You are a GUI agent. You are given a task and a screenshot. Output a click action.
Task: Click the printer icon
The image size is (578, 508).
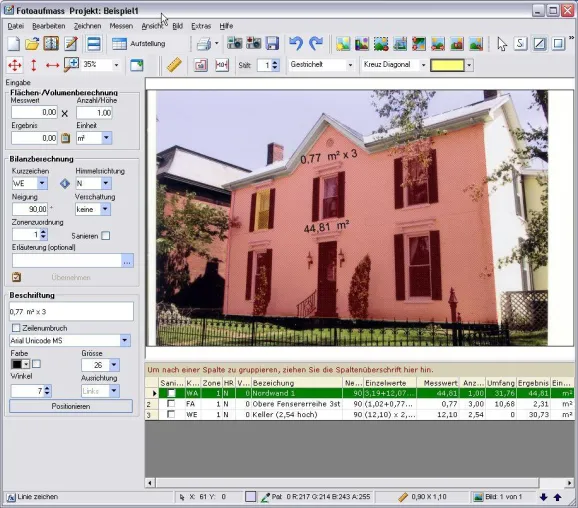point(204,44)
